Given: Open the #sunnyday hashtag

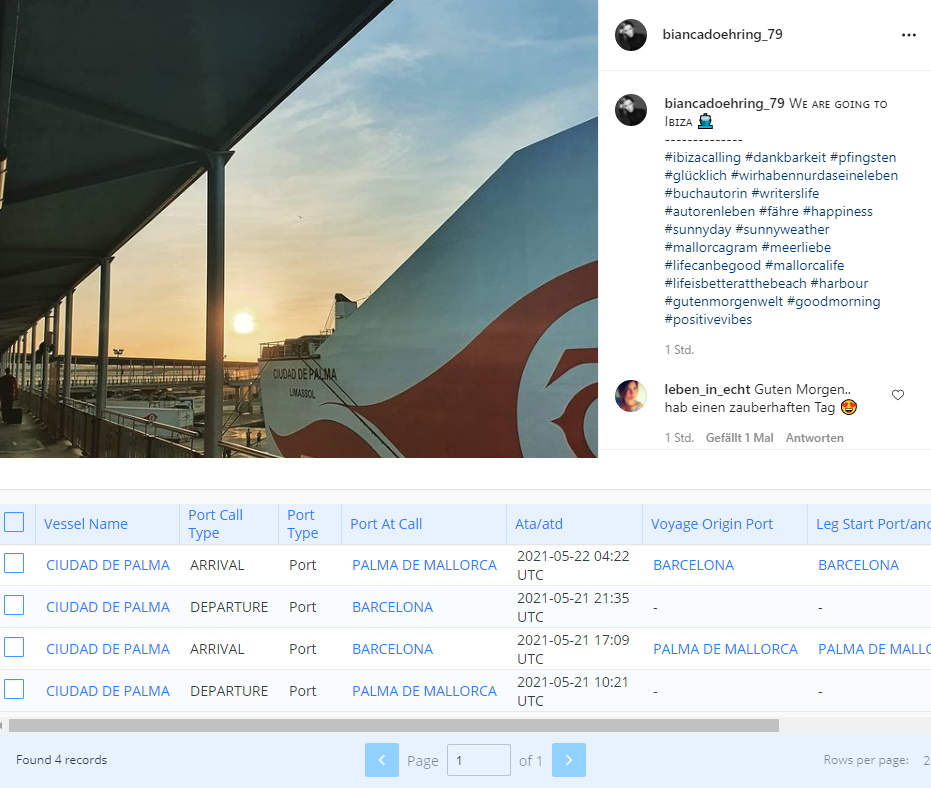Looking at the screenshot, I should (x=698, y=229).
